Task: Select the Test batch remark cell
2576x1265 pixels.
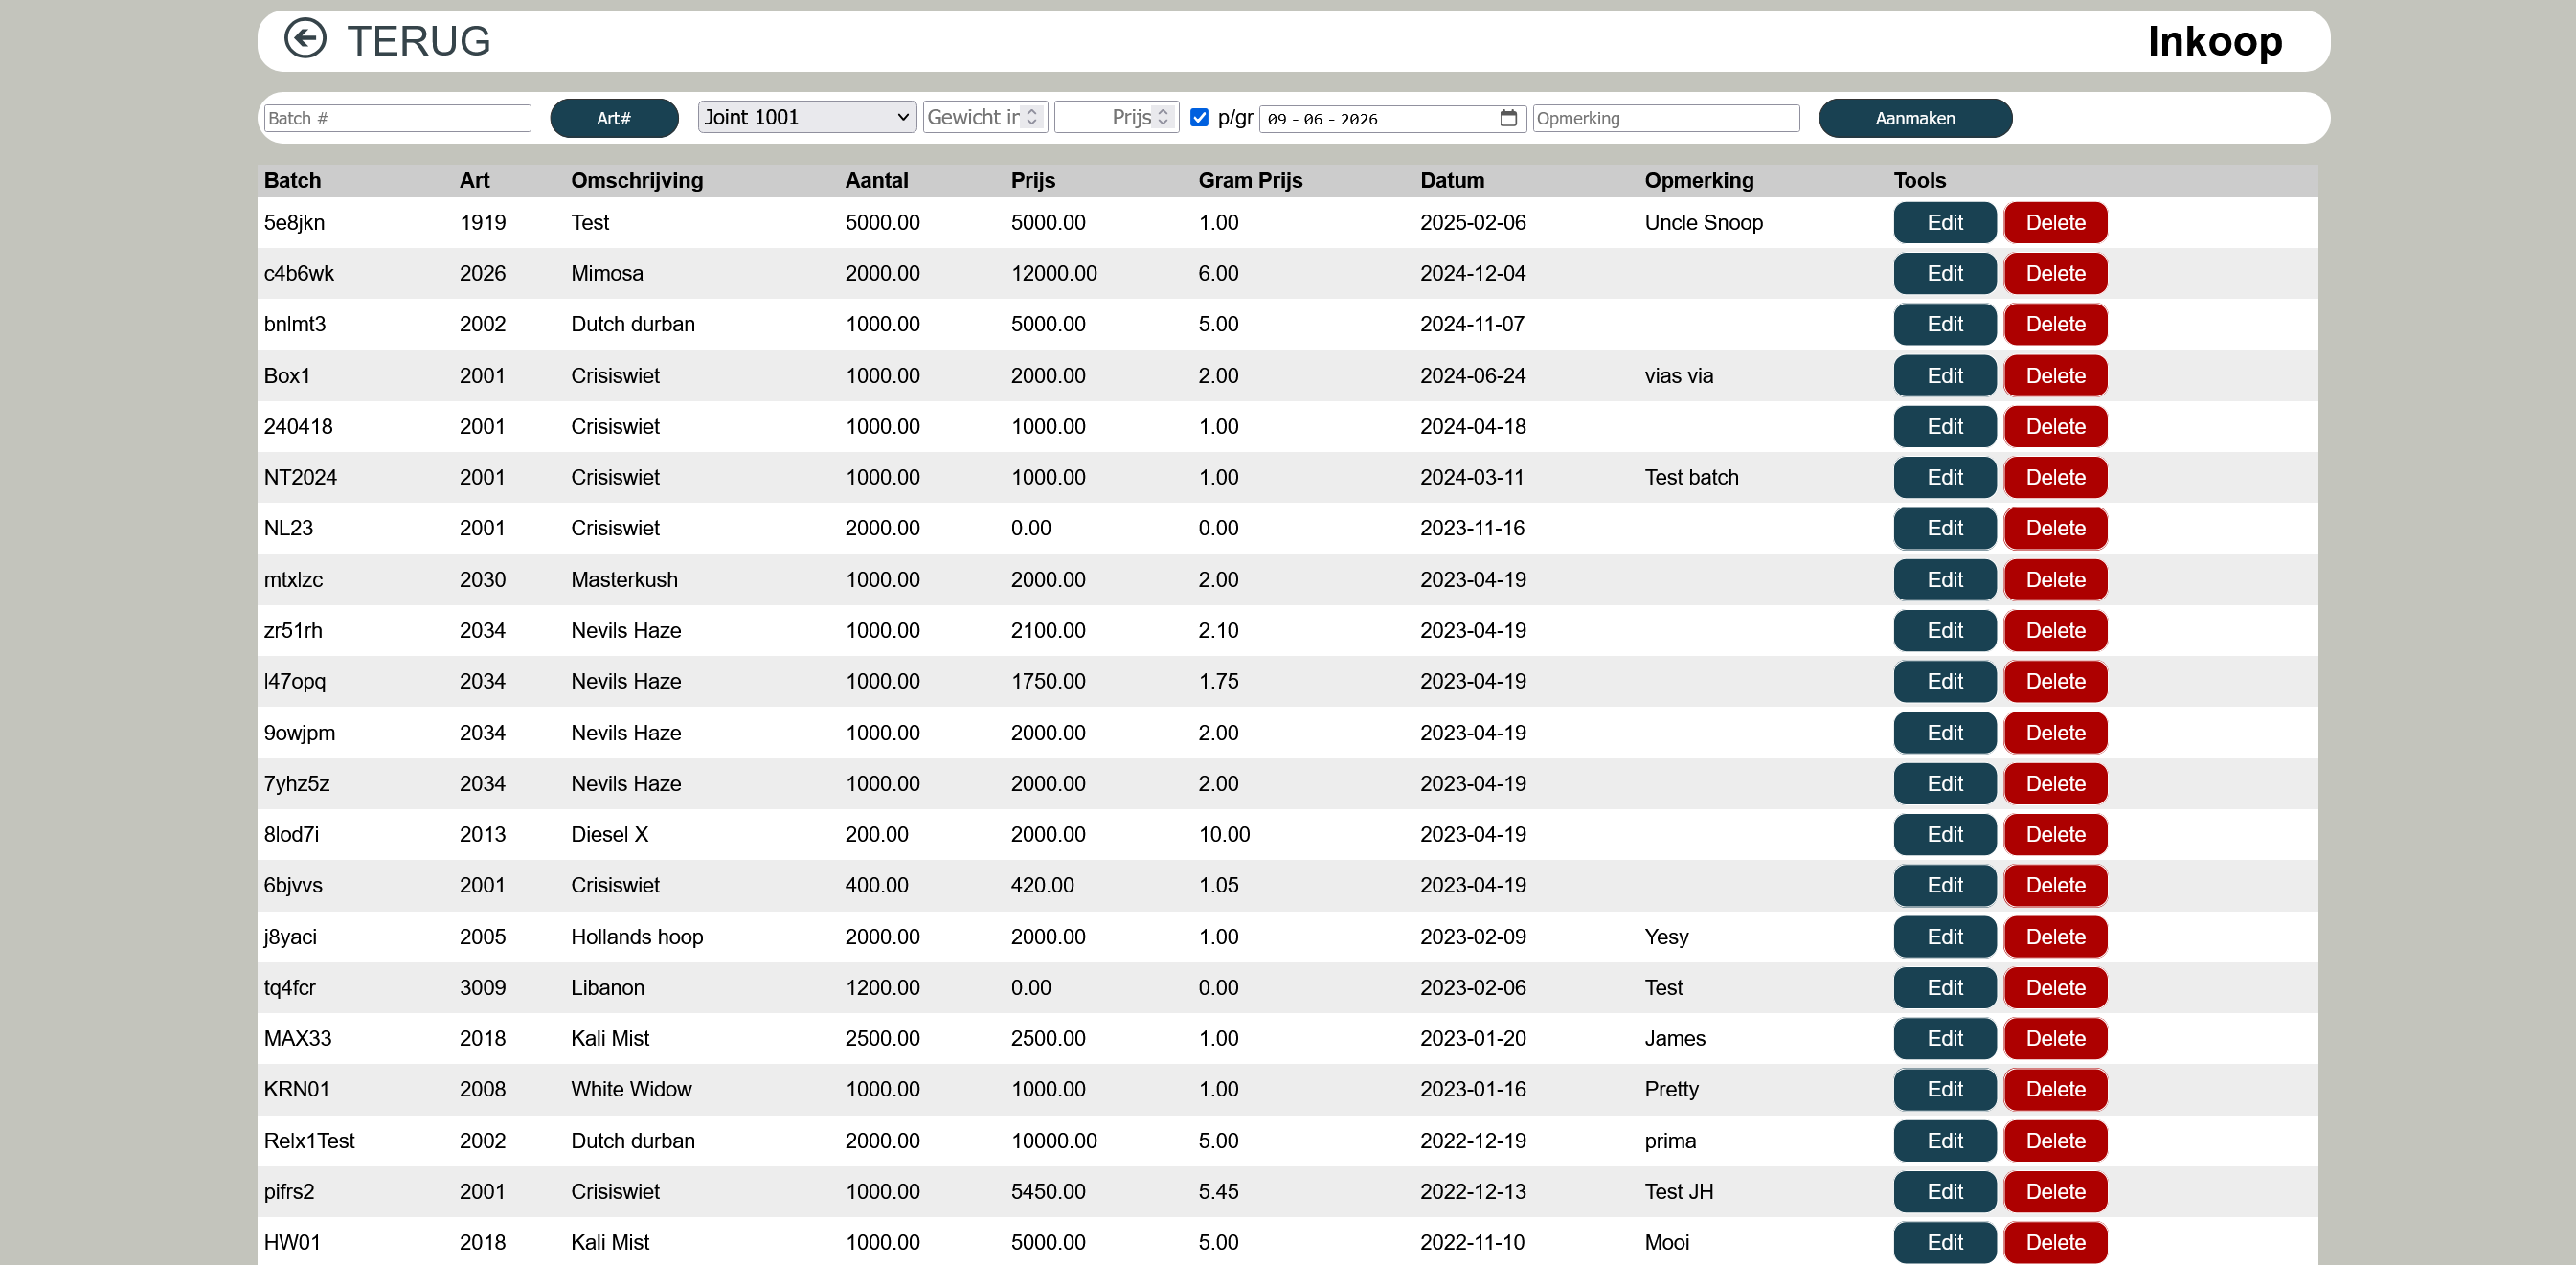Action: (x=1691, y=477)
